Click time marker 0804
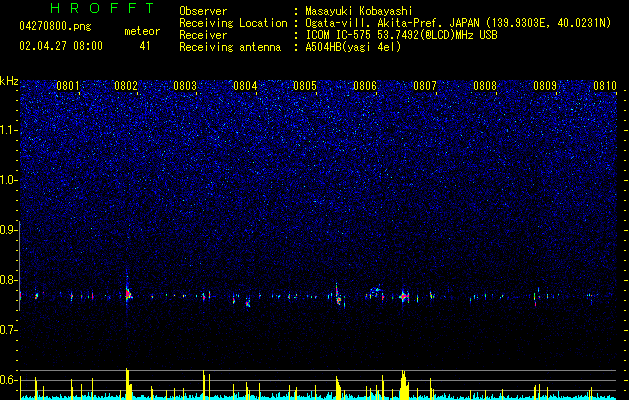Viewport: 629px width, 400px height. [245, 86]
